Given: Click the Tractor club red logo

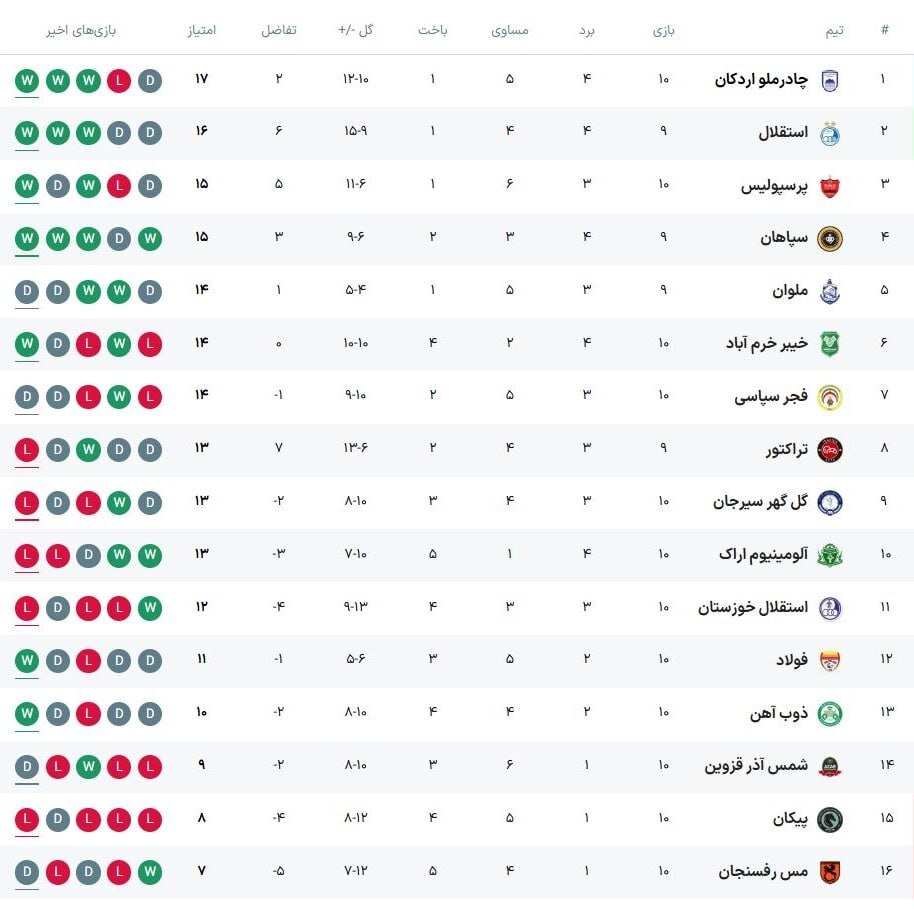Looking at the screenshot, I should [x=829, y=450].
